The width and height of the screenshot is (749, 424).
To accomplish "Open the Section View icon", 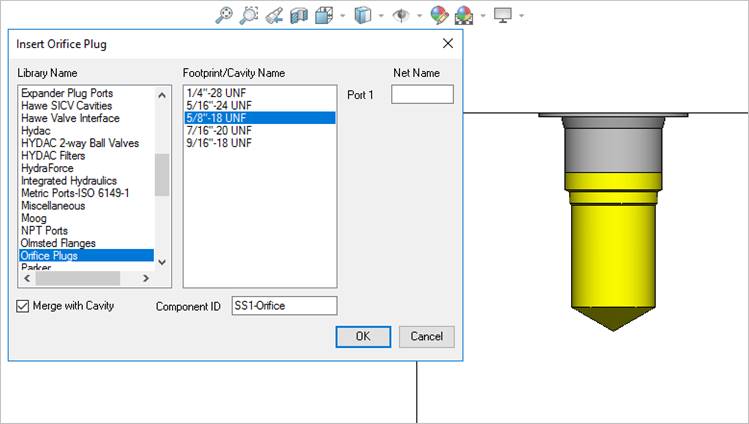I will tap(299, 16).
